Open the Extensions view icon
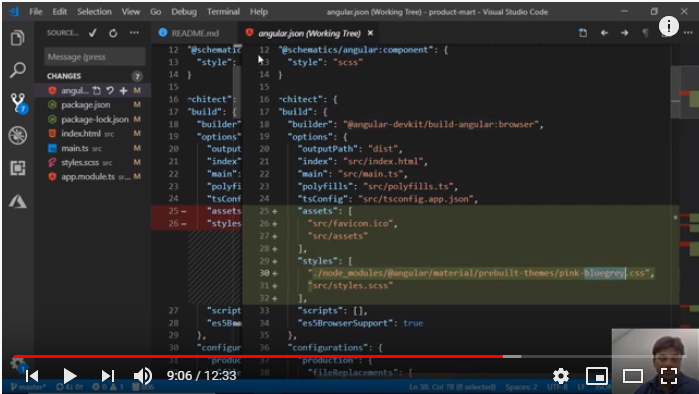This screenshot has width=699, height=394. (18, 168)
